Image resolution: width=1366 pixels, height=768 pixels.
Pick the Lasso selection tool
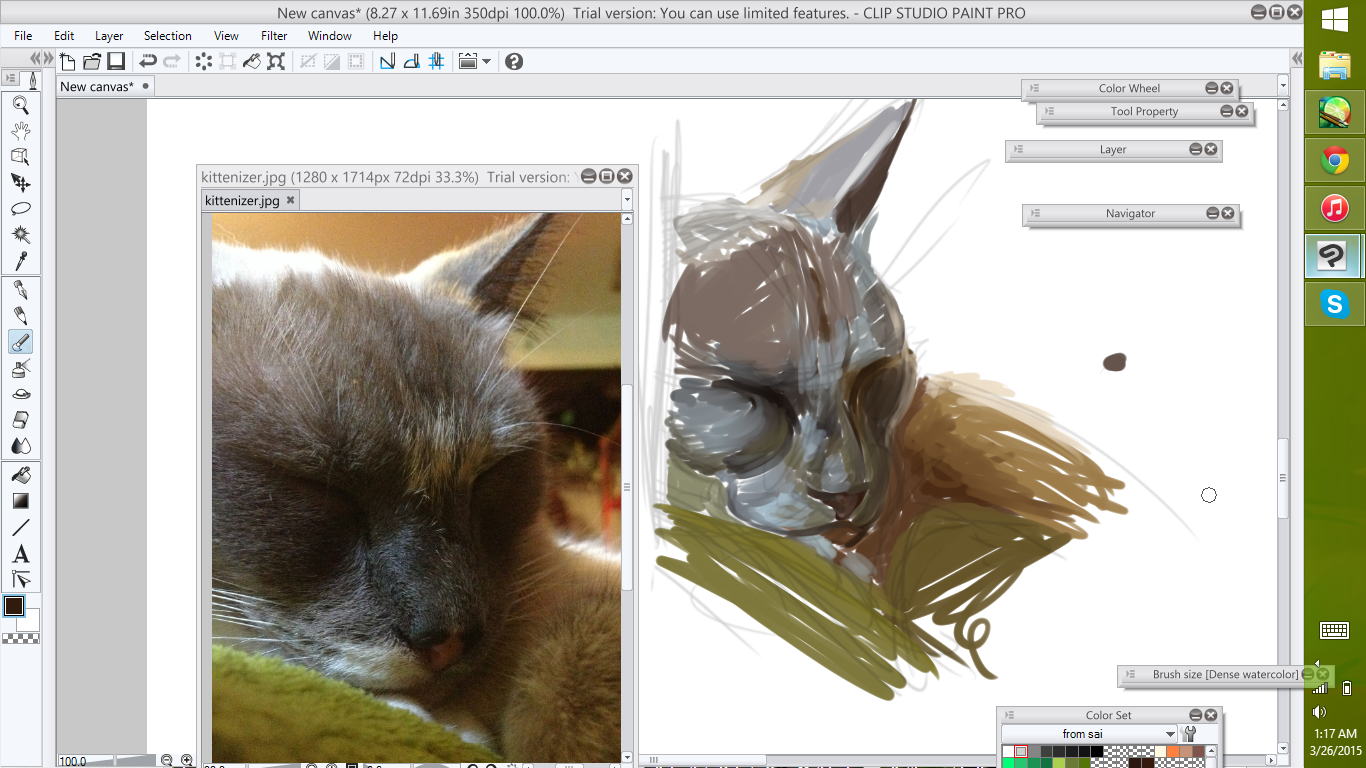coord(20,209)
